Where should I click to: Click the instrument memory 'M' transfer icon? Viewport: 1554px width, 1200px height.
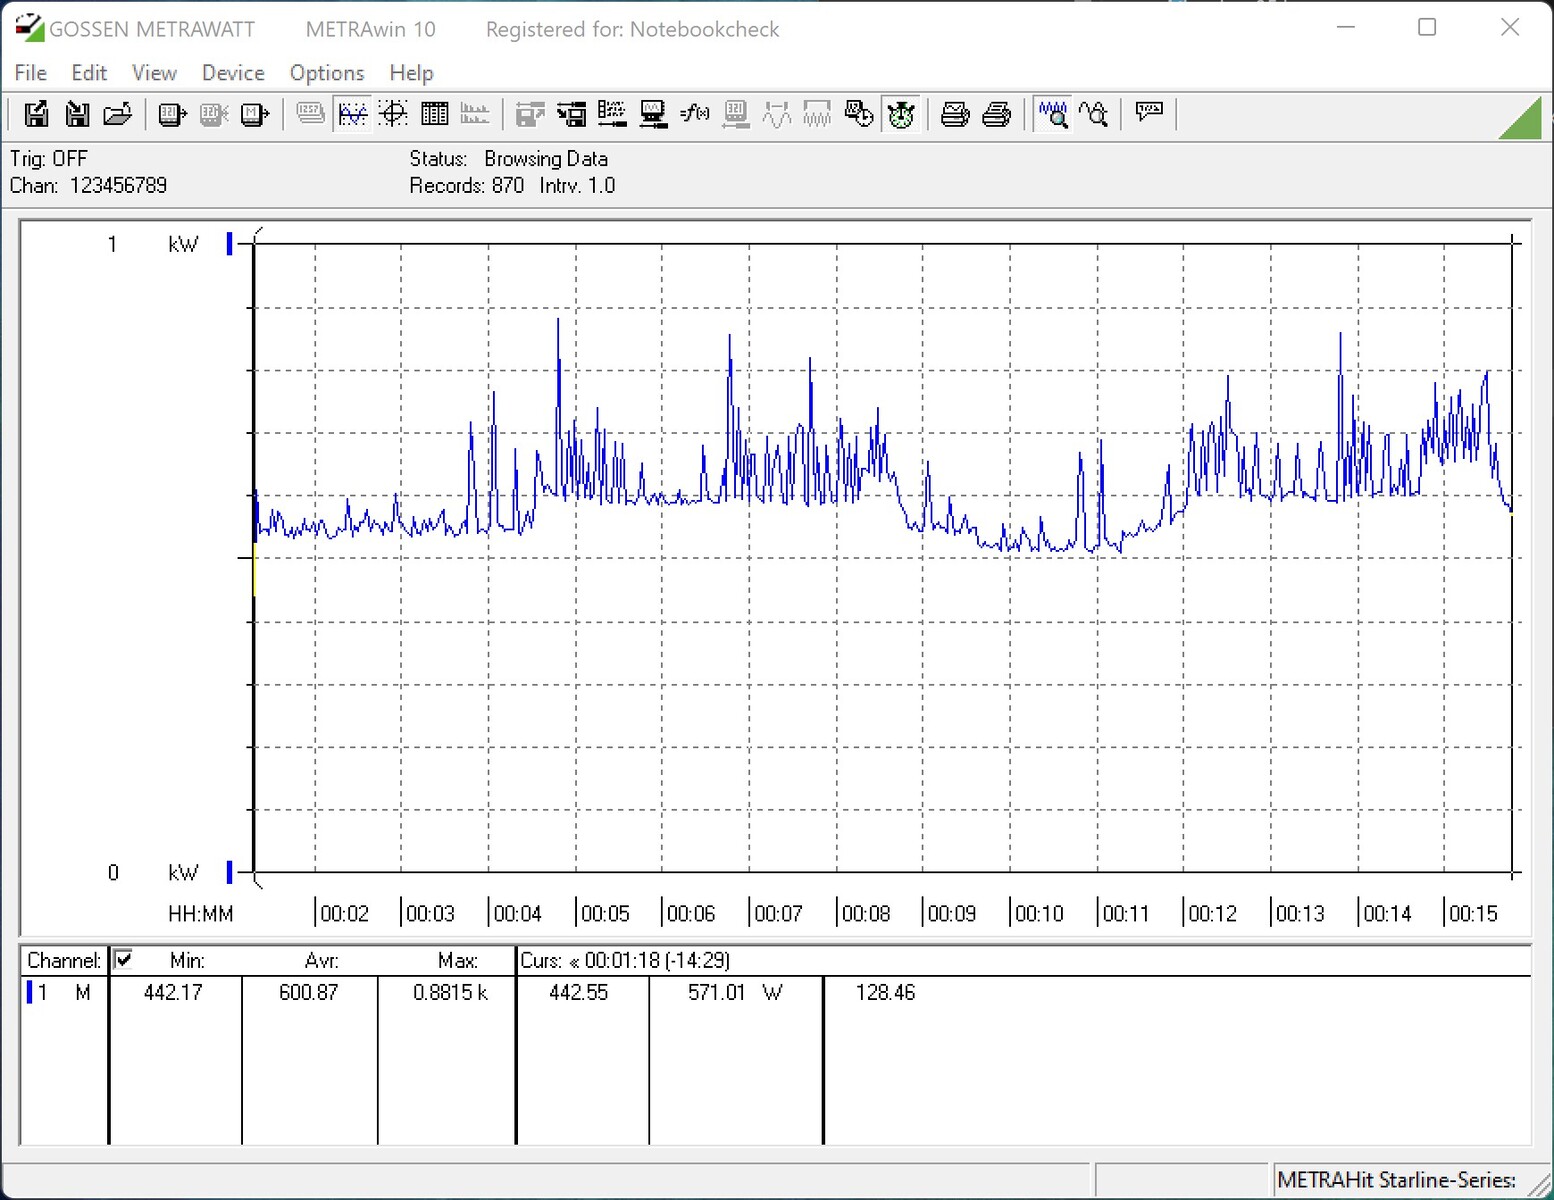(255, 114)
